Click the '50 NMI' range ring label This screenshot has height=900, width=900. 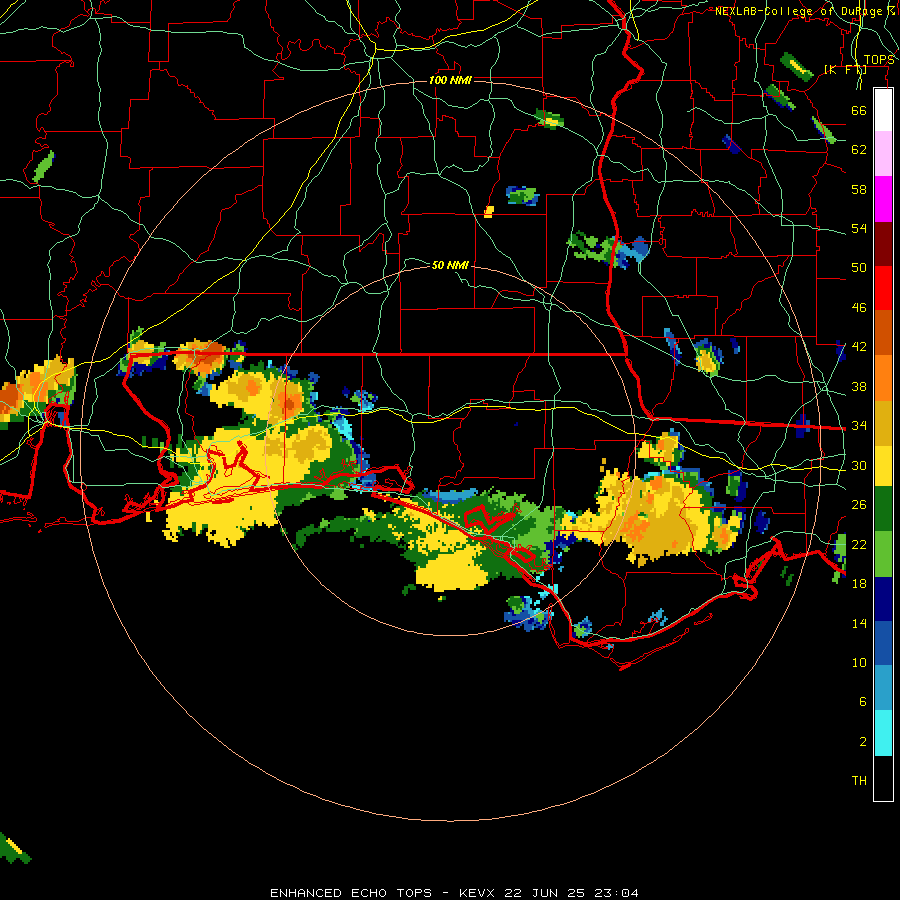click(450, 265)
